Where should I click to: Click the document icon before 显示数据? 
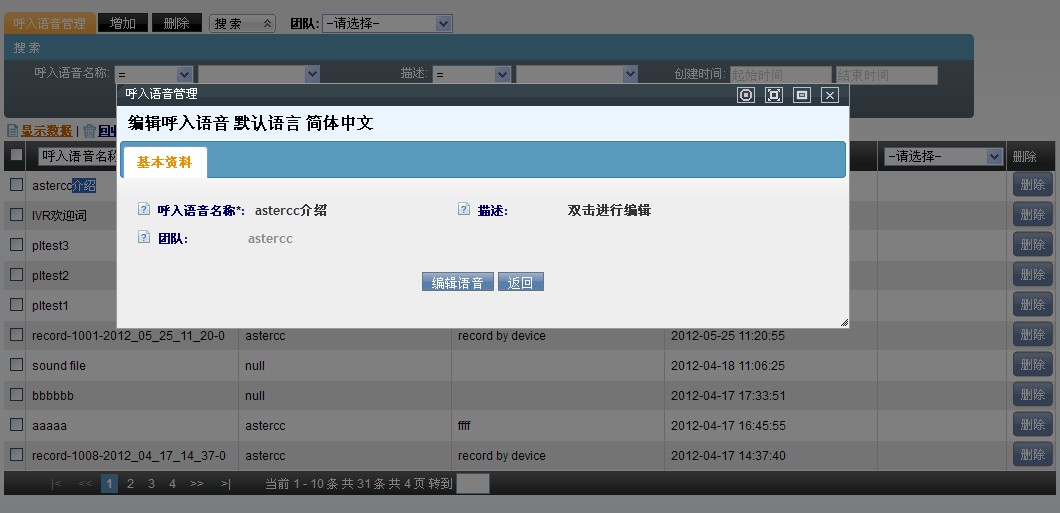pyautogui.click(x=12, y=131)
